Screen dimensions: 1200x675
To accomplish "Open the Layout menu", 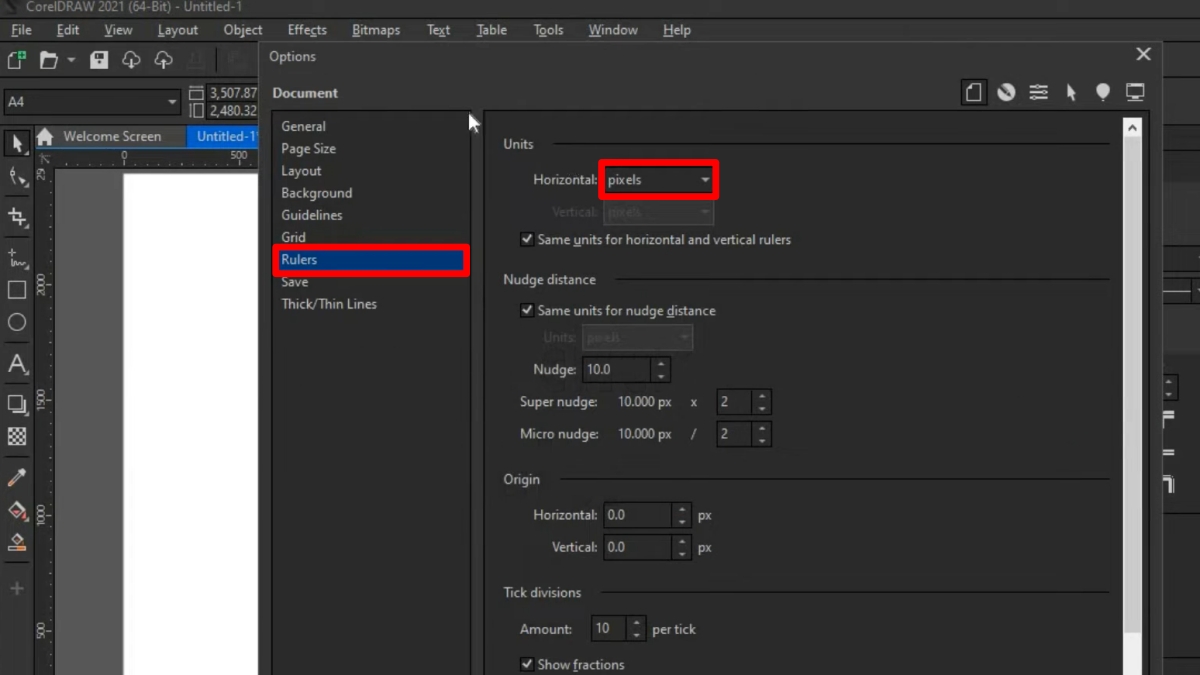I will tap(178, 30).
